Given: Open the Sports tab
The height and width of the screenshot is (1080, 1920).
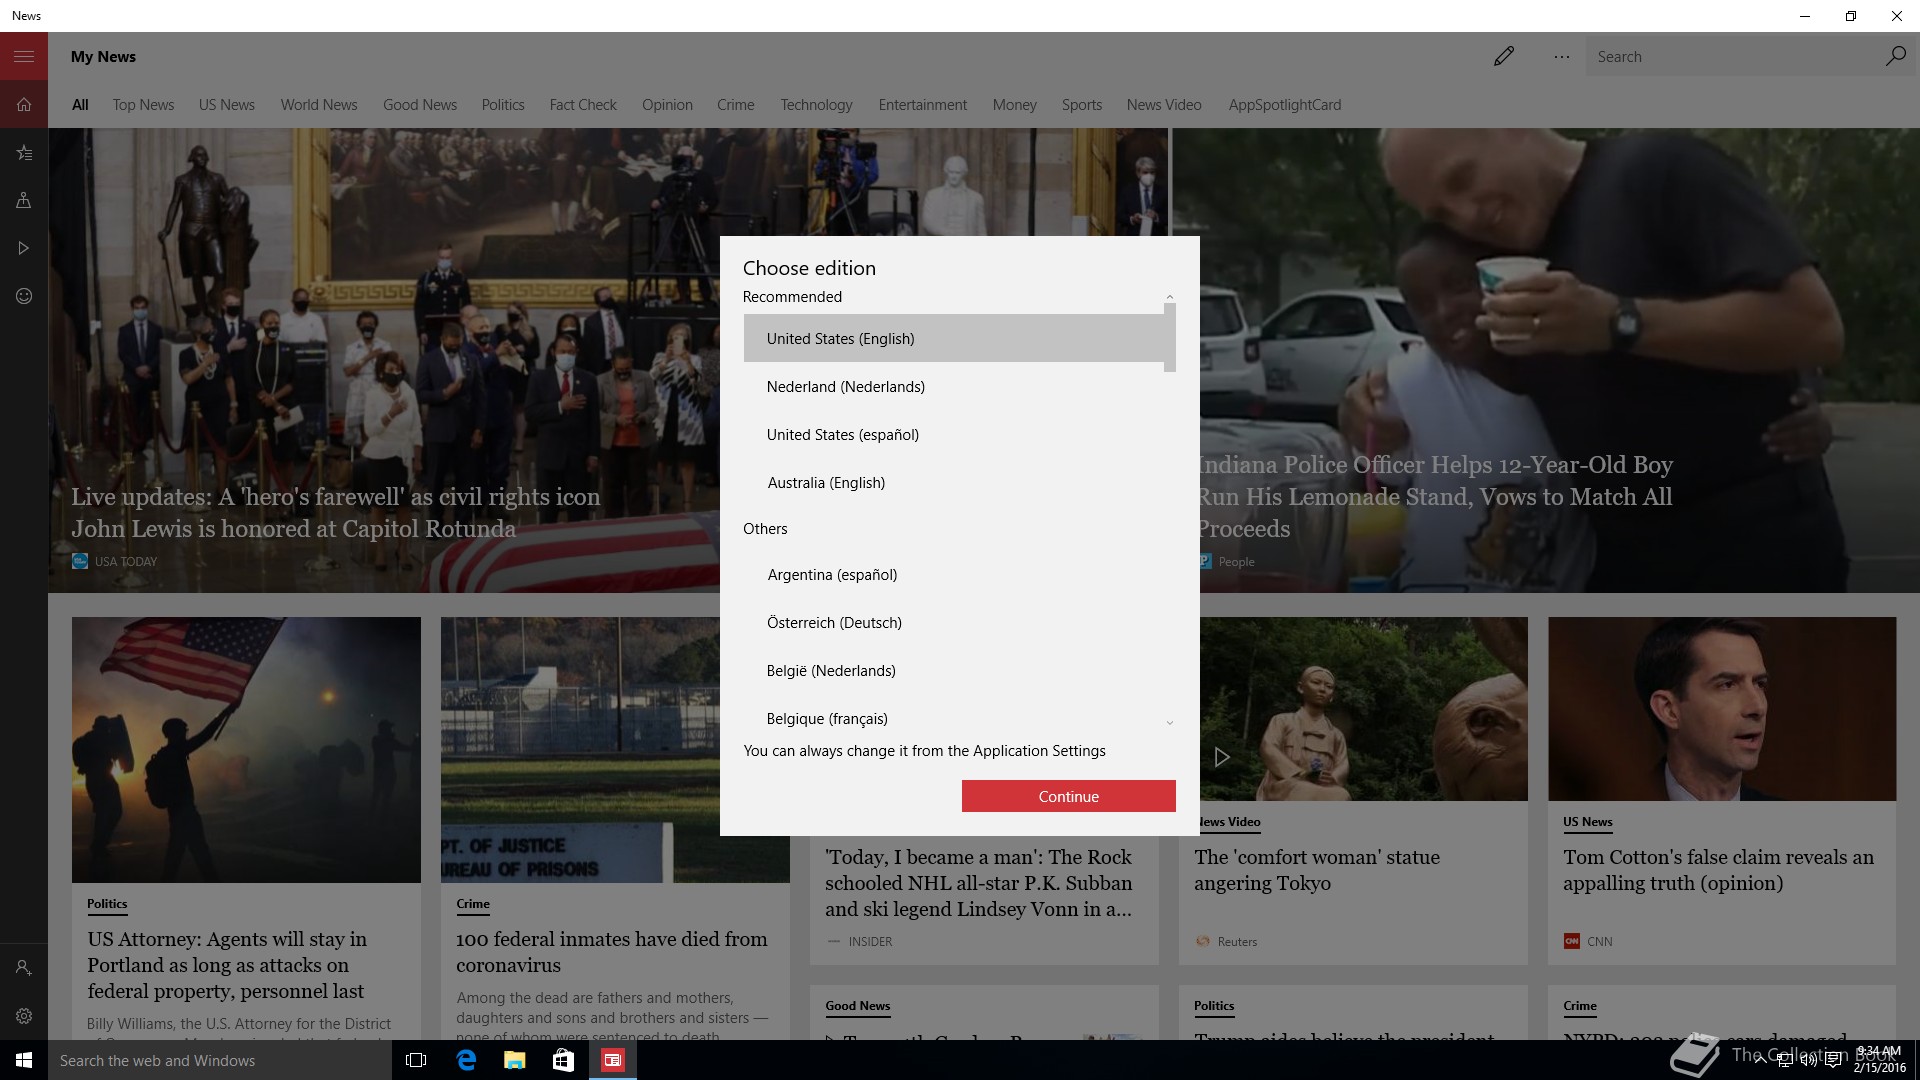Looking at the screenshot, I should 1081,105.
